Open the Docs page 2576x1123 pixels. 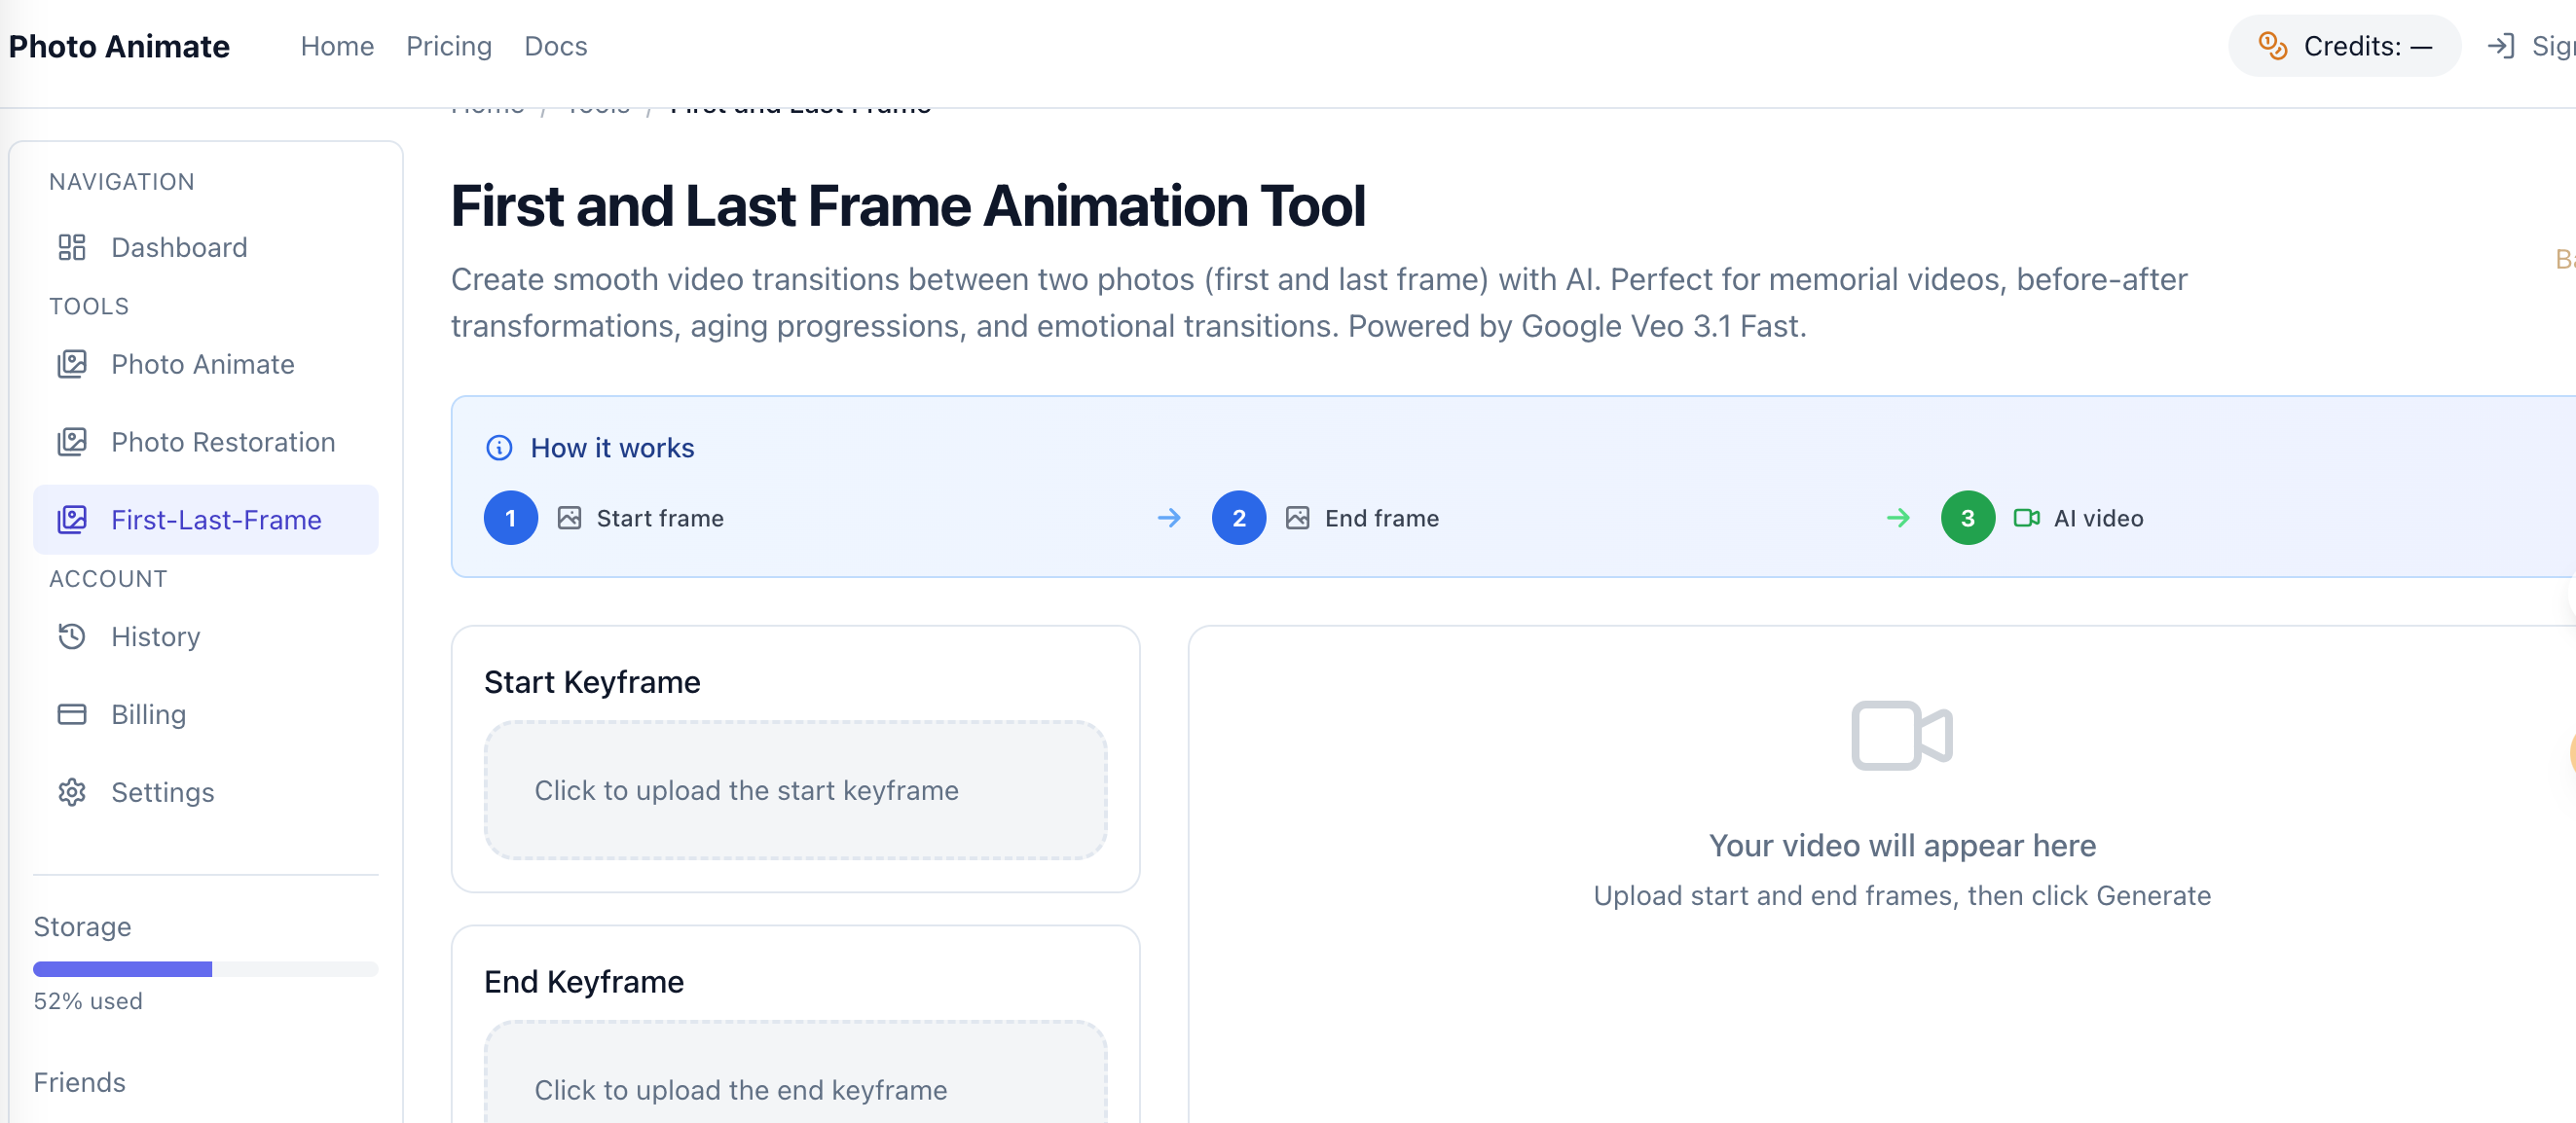[x=556, y=46]
